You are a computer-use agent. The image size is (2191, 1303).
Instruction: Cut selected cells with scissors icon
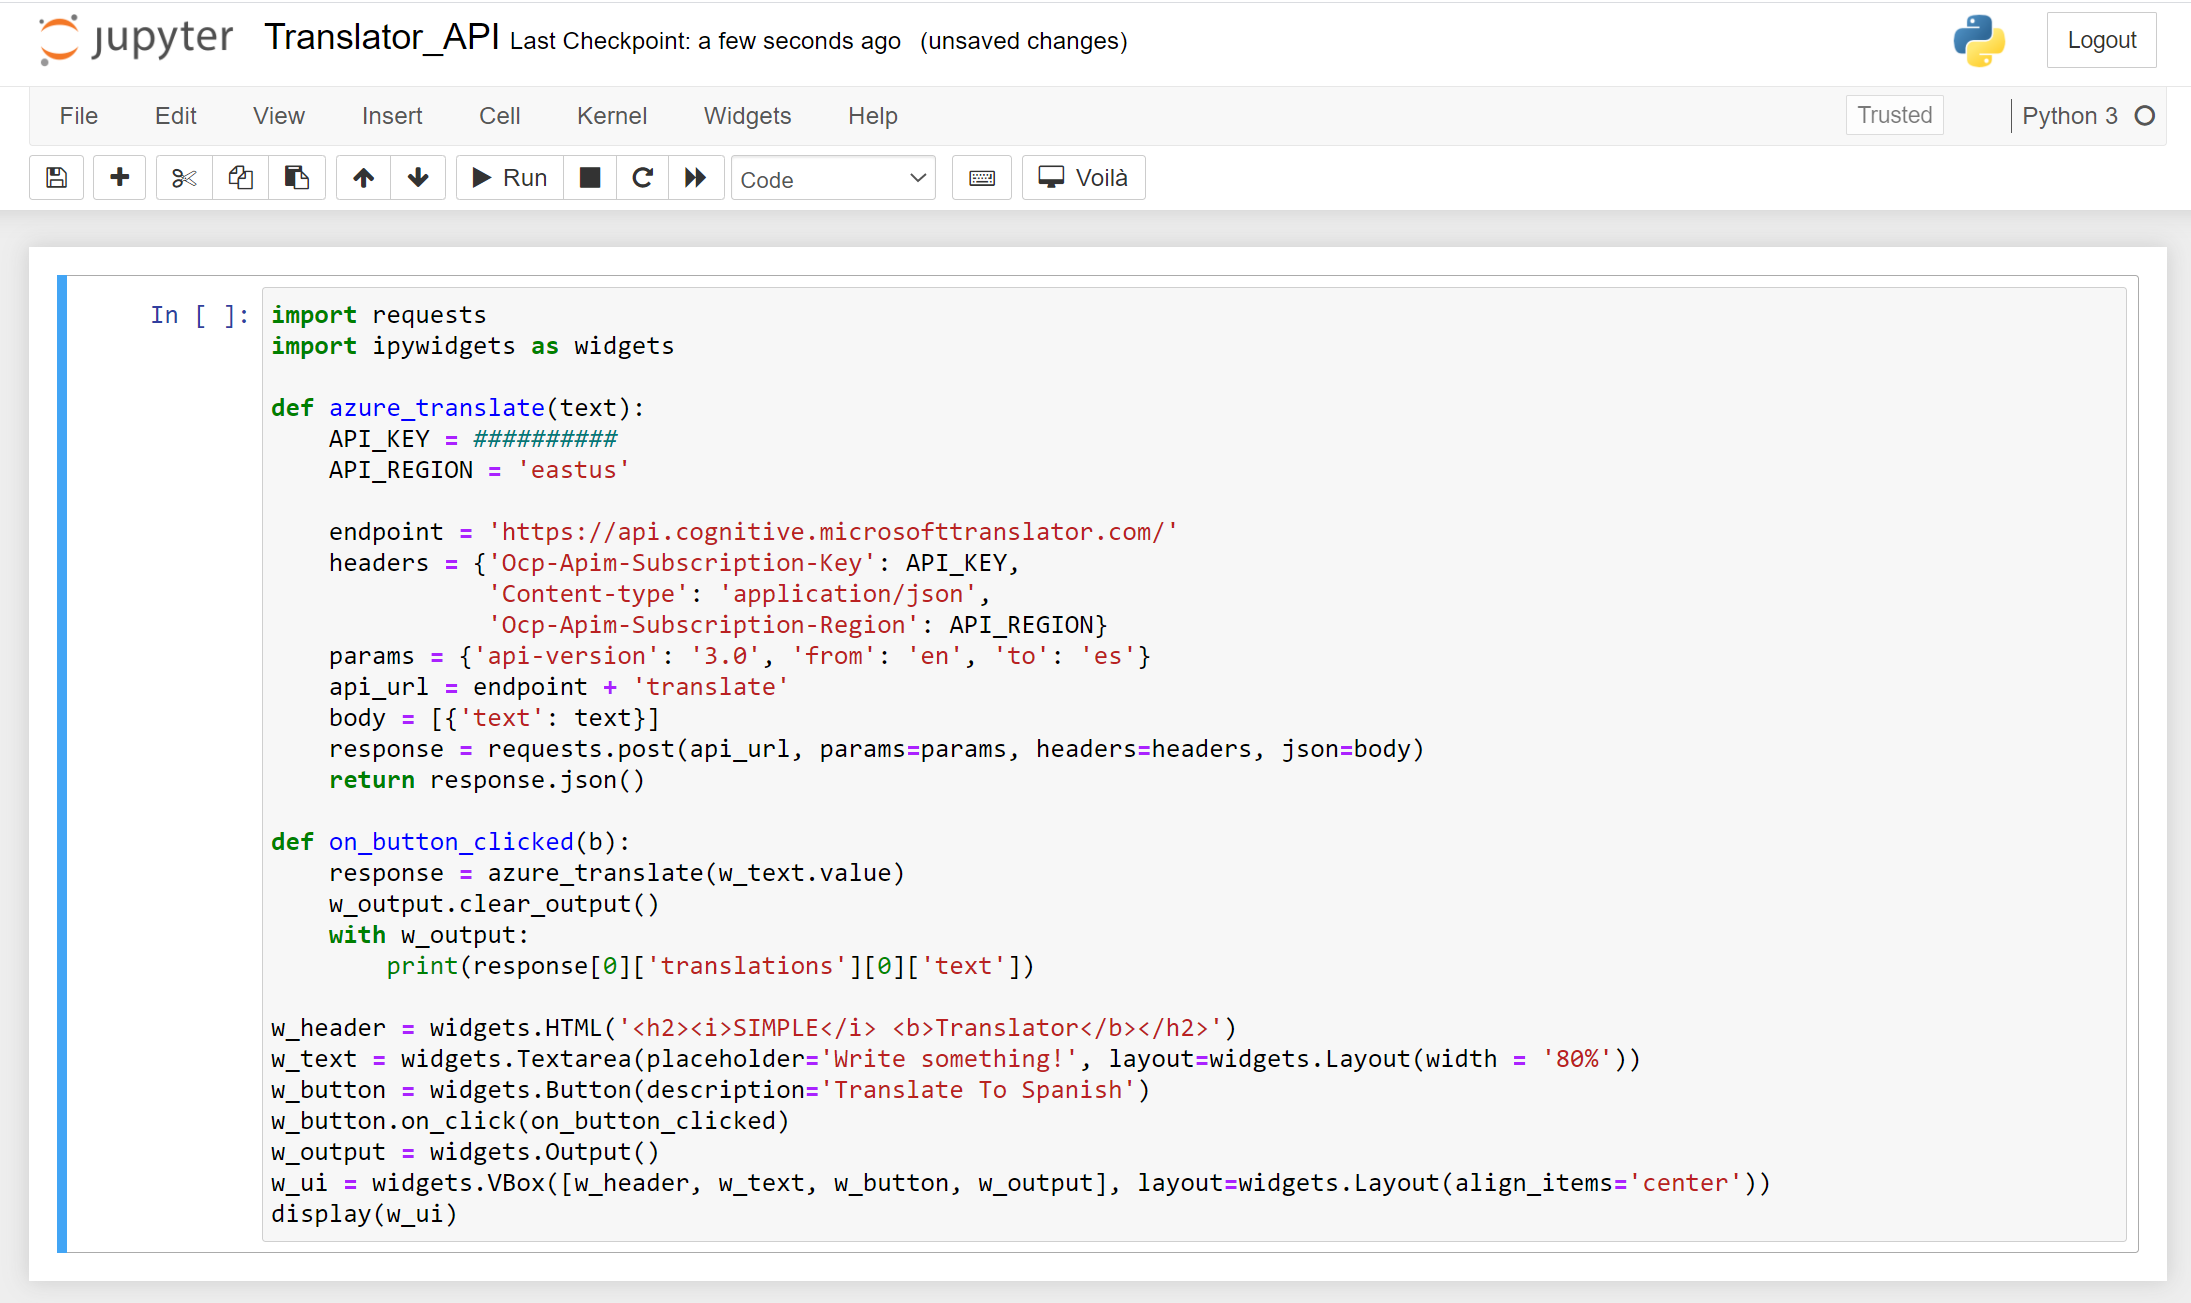(x=184, y=178)
